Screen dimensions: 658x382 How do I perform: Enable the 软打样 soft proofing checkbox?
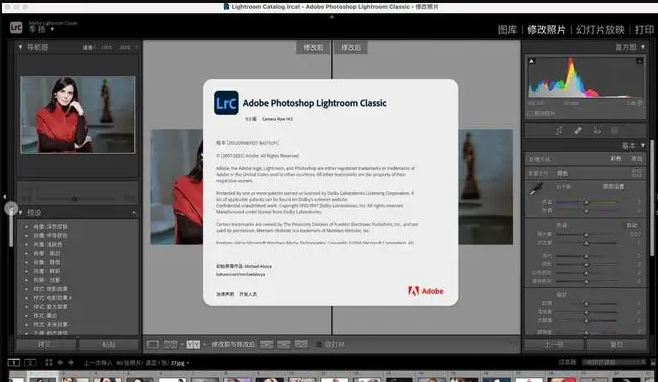319,345
